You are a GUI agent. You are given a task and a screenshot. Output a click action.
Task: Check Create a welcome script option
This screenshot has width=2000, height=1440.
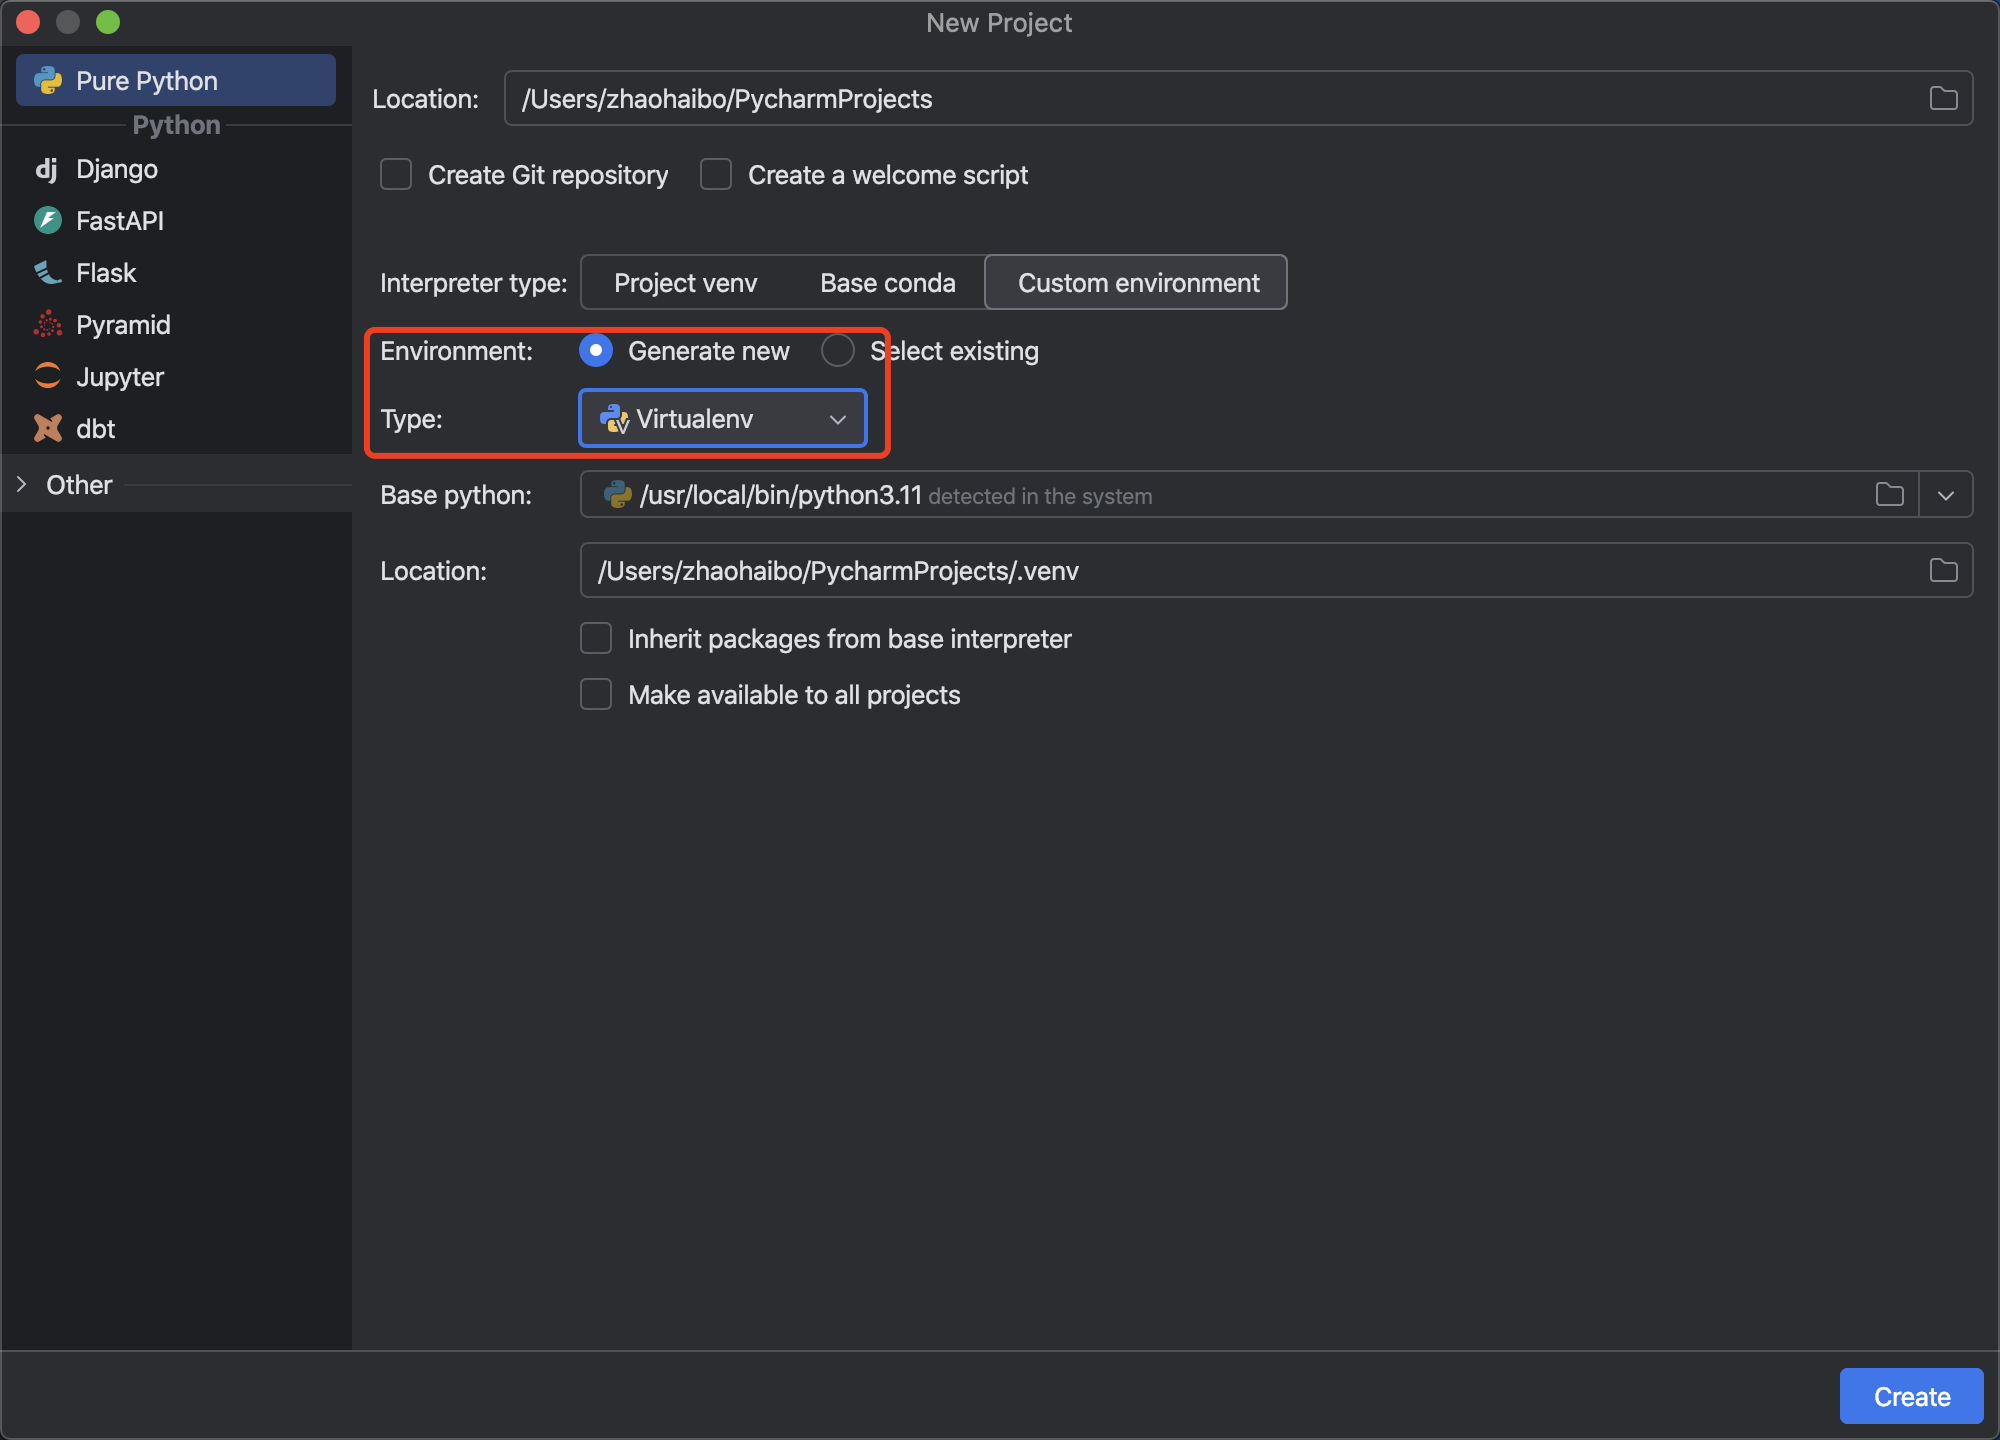[716, 175]
